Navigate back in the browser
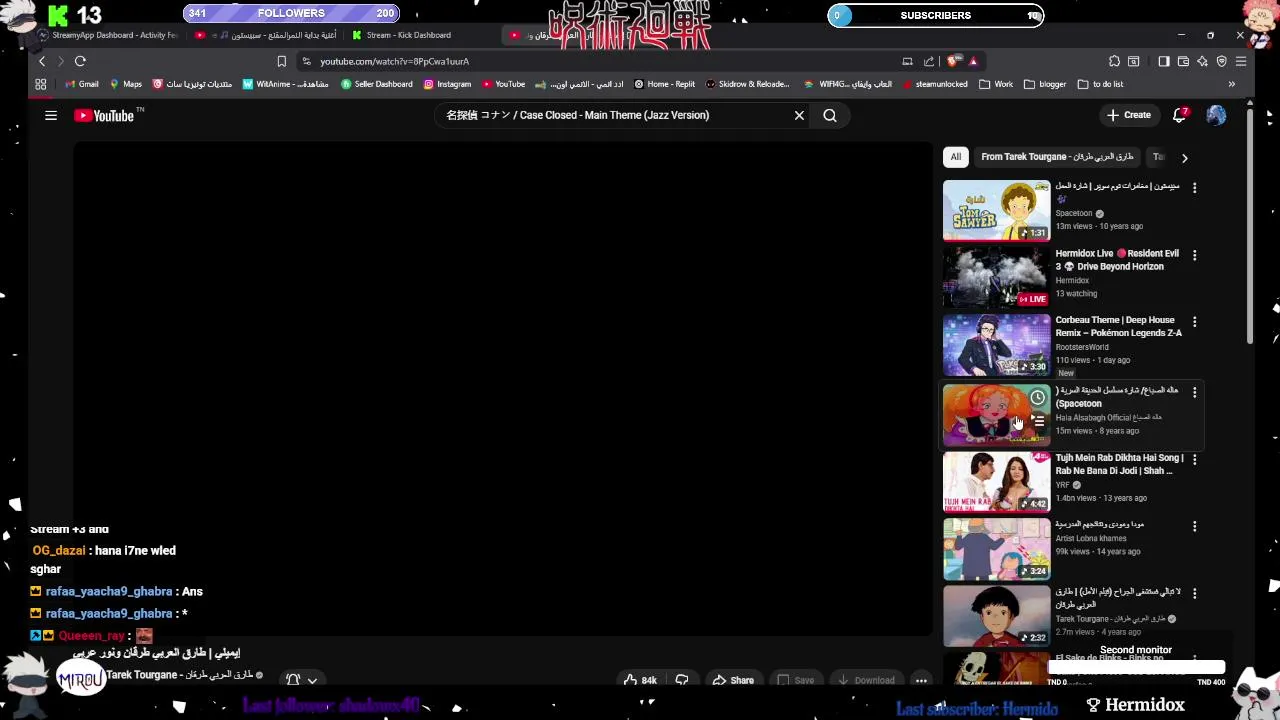1280x720 pixels. tap(42, 61)
